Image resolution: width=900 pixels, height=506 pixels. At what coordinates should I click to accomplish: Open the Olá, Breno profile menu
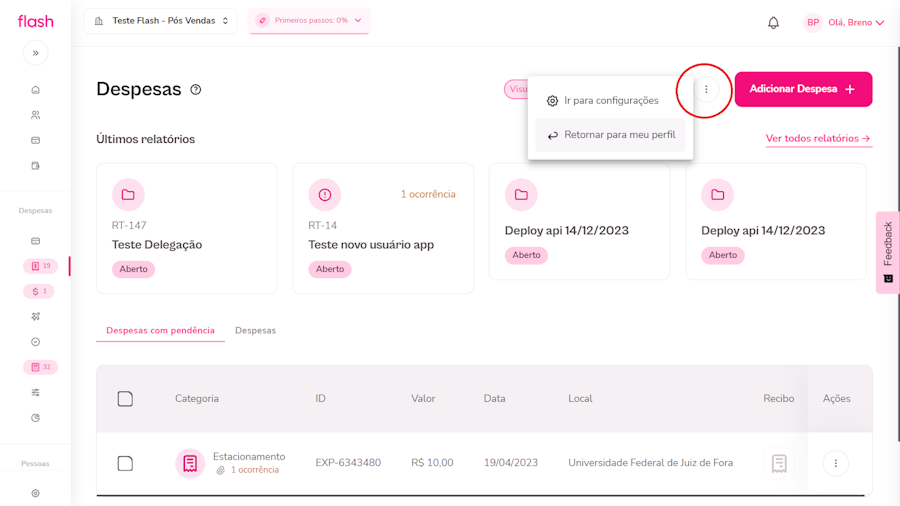coord(846,22)
